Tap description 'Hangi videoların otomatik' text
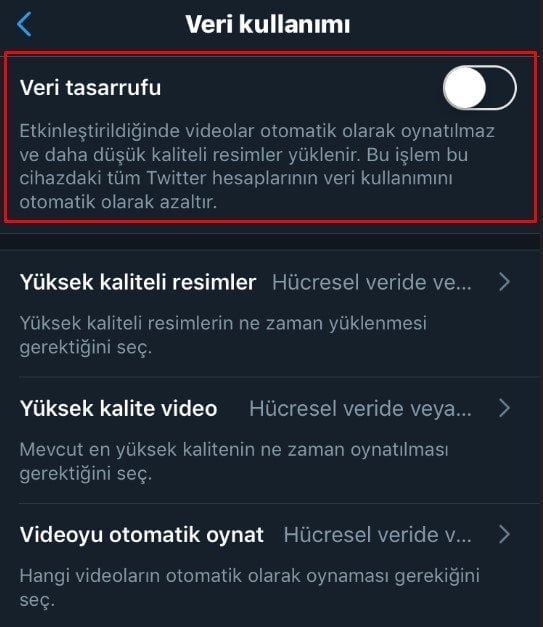Screen dimensions: 543x627 pyautogui.click(x=250, y=587)
